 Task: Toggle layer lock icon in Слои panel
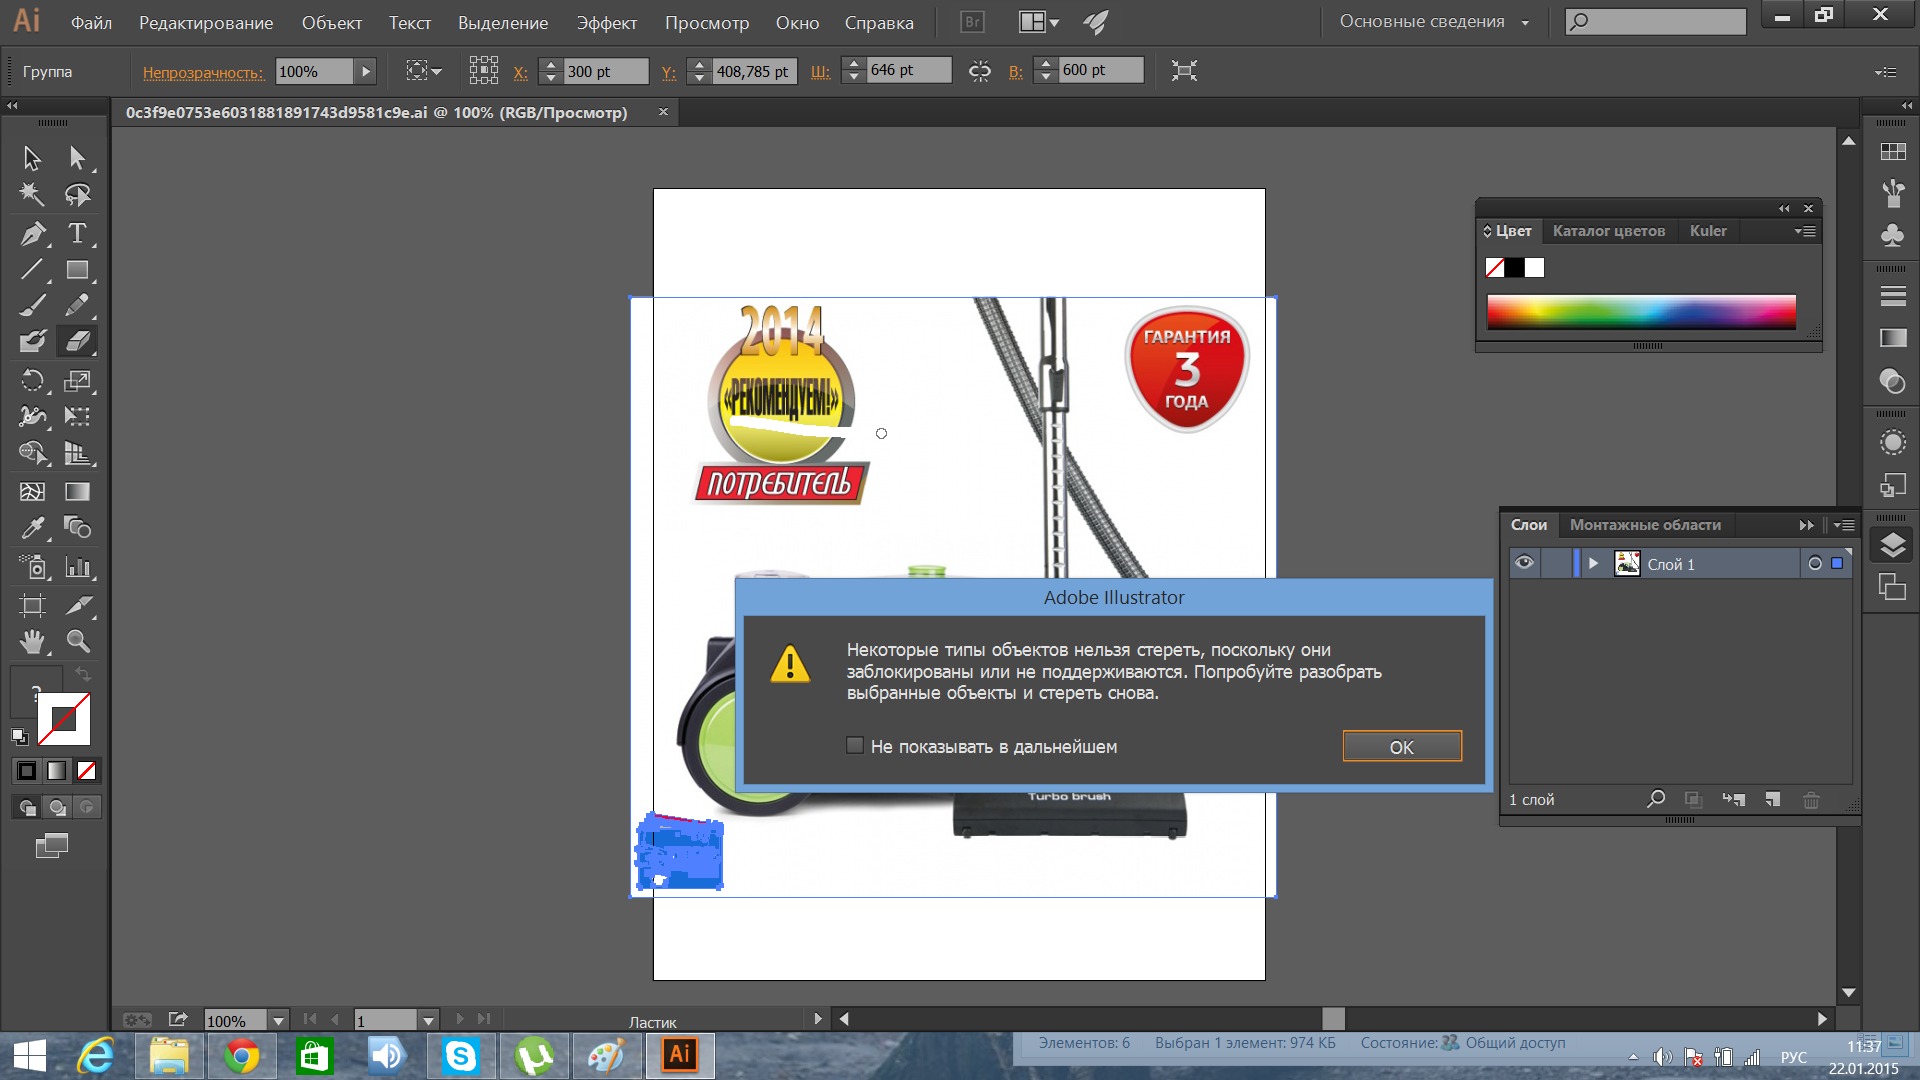click(x=1552, y=564)
